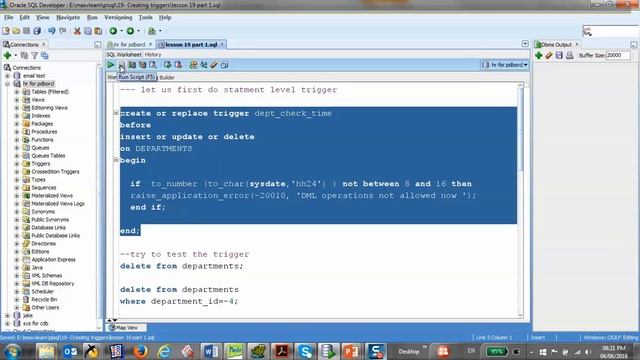Click the Undo icon

pos(52,31)
